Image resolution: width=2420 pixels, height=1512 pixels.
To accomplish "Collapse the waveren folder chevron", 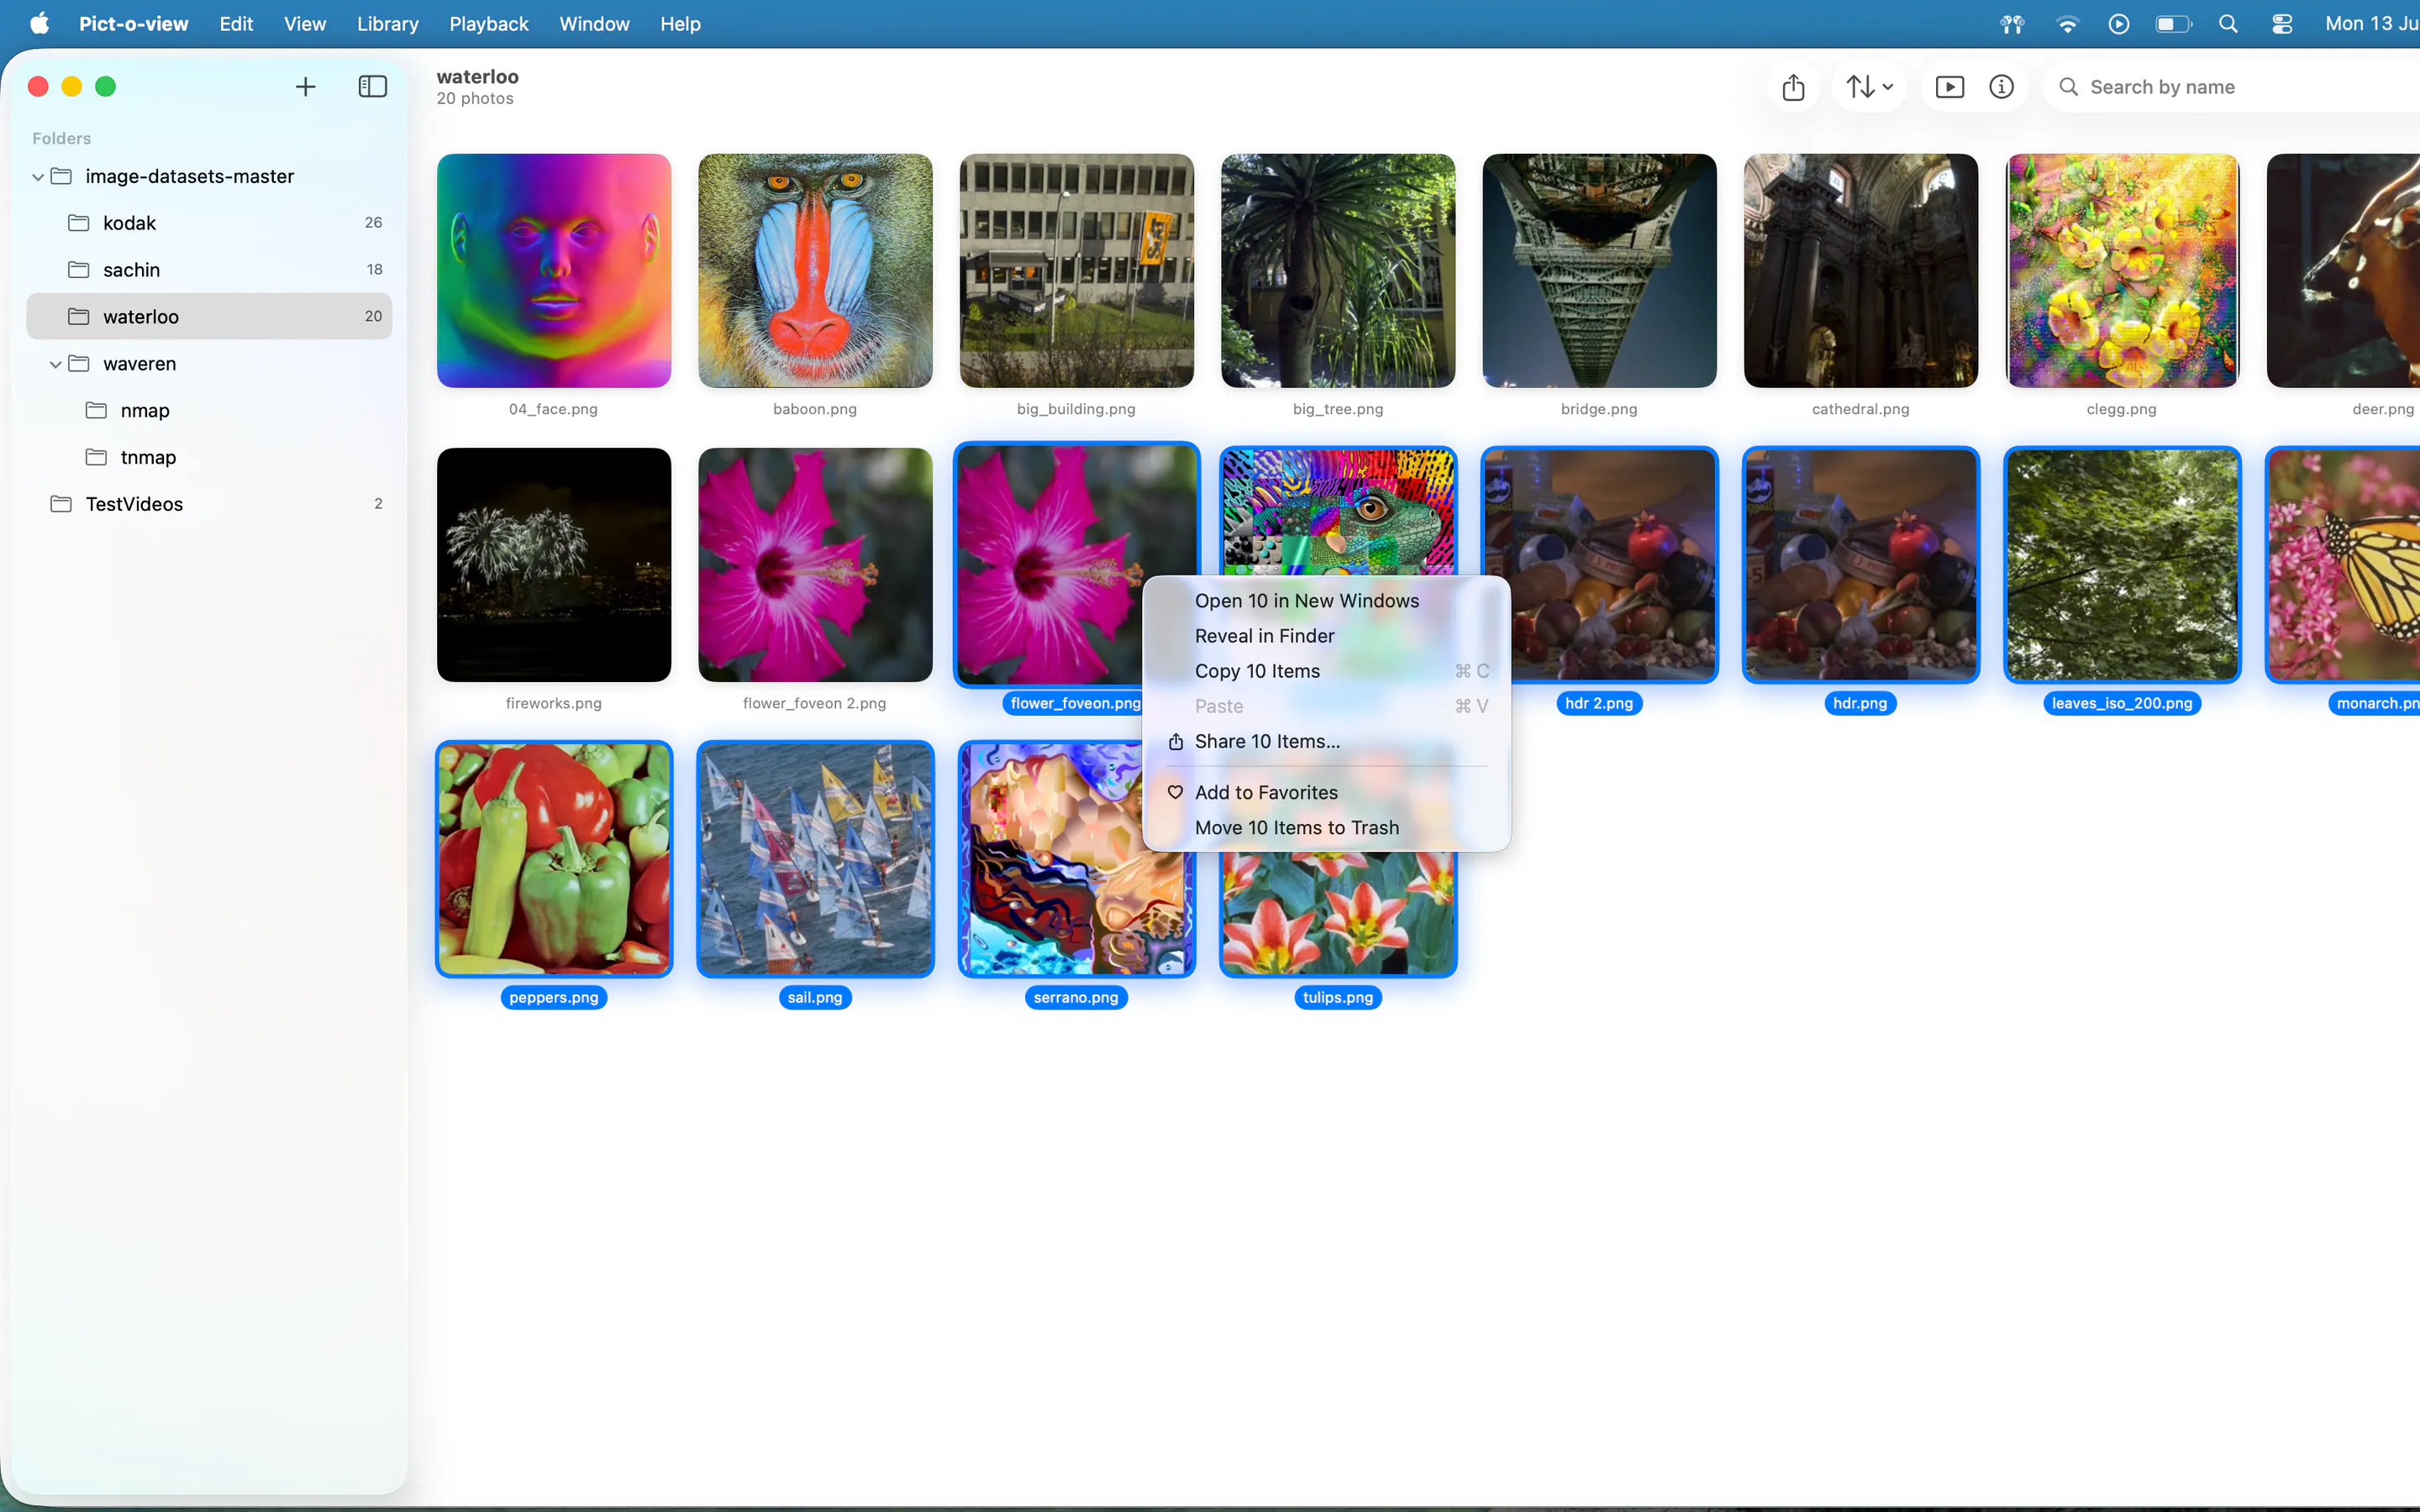I will pos(56,364).
